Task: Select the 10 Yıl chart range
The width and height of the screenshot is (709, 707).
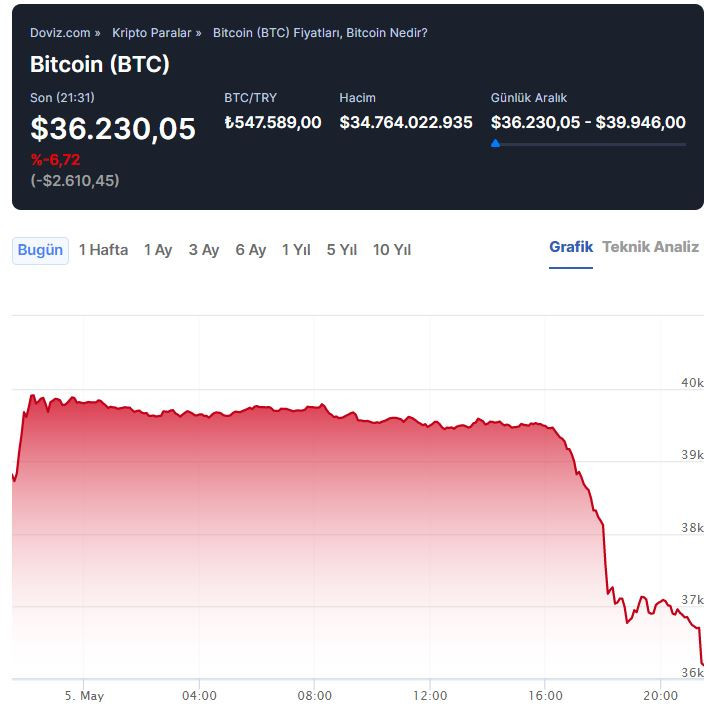Action: pos(392,250)
